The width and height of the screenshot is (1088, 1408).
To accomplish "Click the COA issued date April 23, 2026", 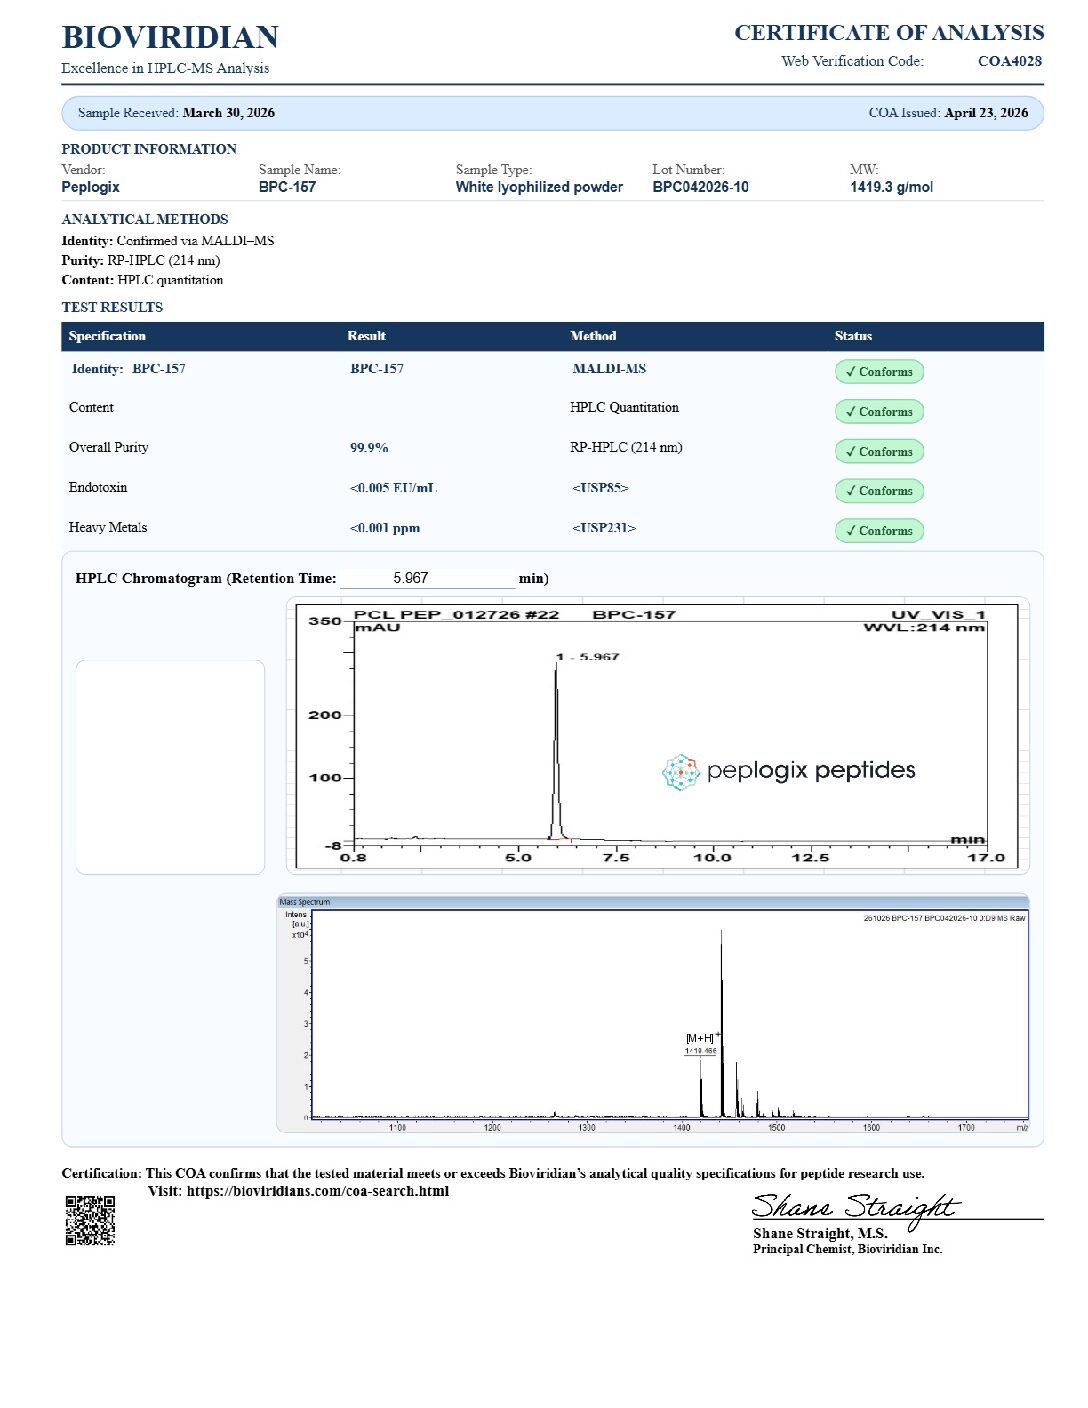I will [x=986, y=113].
